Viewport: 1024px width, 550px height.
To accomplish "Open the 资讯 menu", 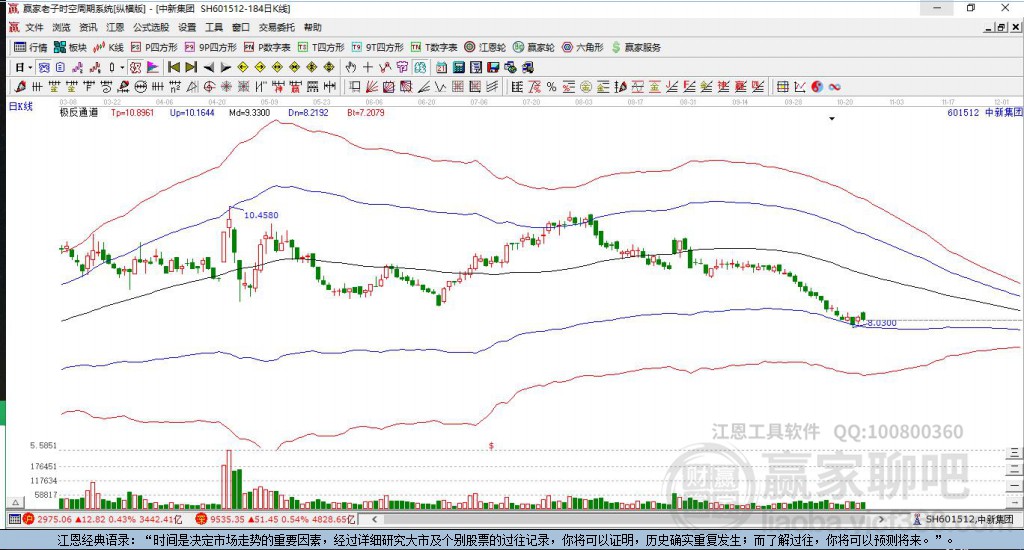I will (x=88, y=27).
